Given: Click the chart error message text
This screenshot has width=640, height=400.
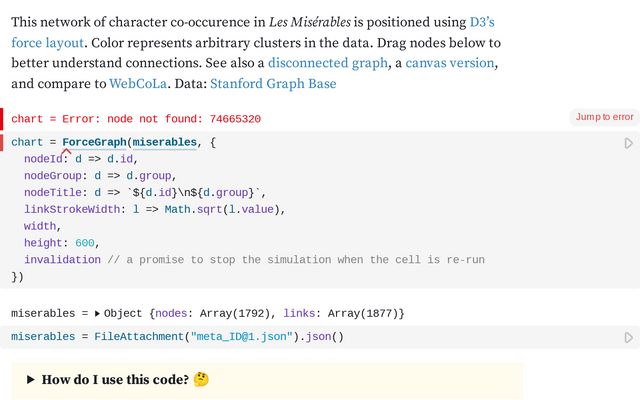Looking at the screenshot, I should (x=136, y=119).
